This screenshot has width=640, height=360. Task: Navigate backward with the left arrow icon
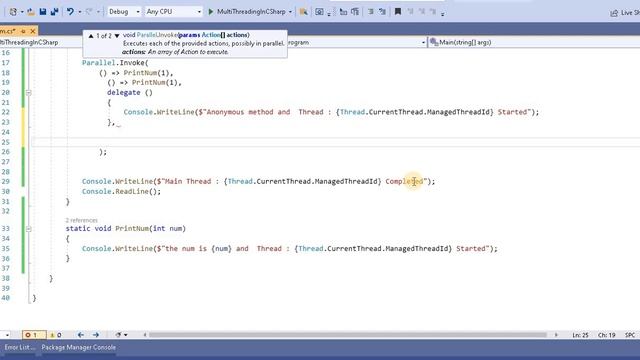pos(80,335)
